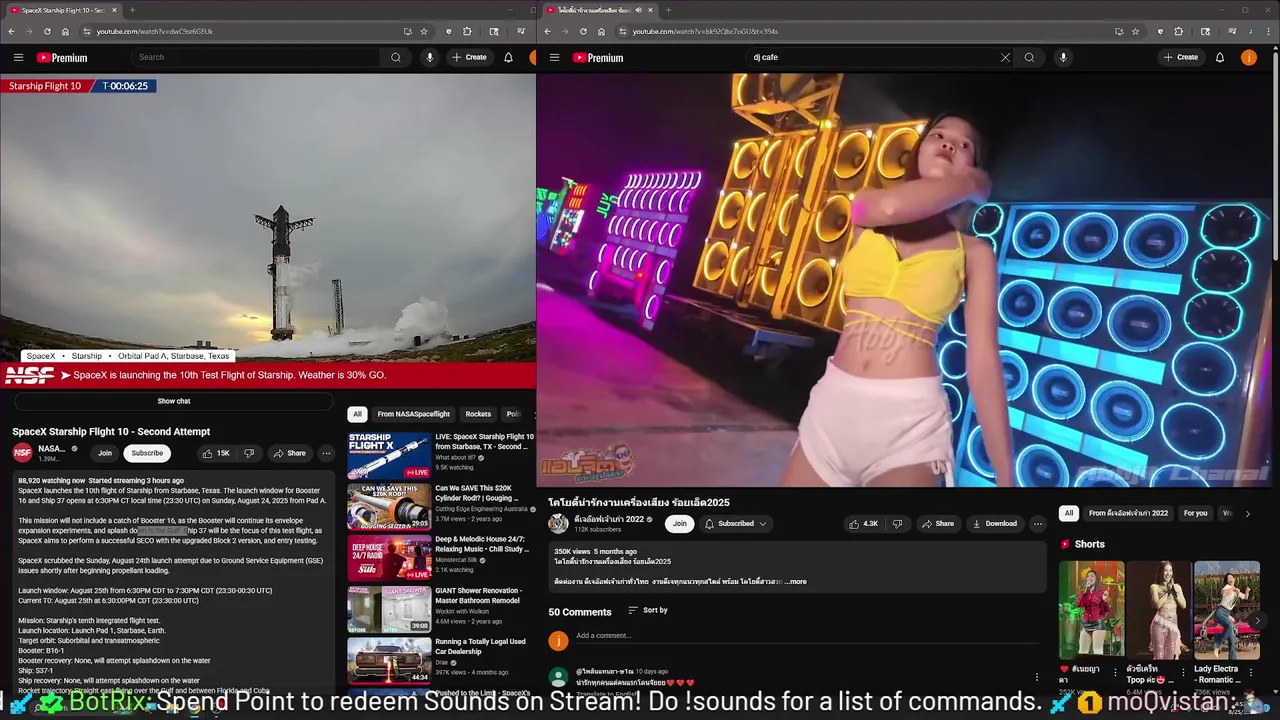Image resolution: width=1280 pixels, height=720 pixels.
Task: Click the left browser's address bar URL
Action: 155,31
